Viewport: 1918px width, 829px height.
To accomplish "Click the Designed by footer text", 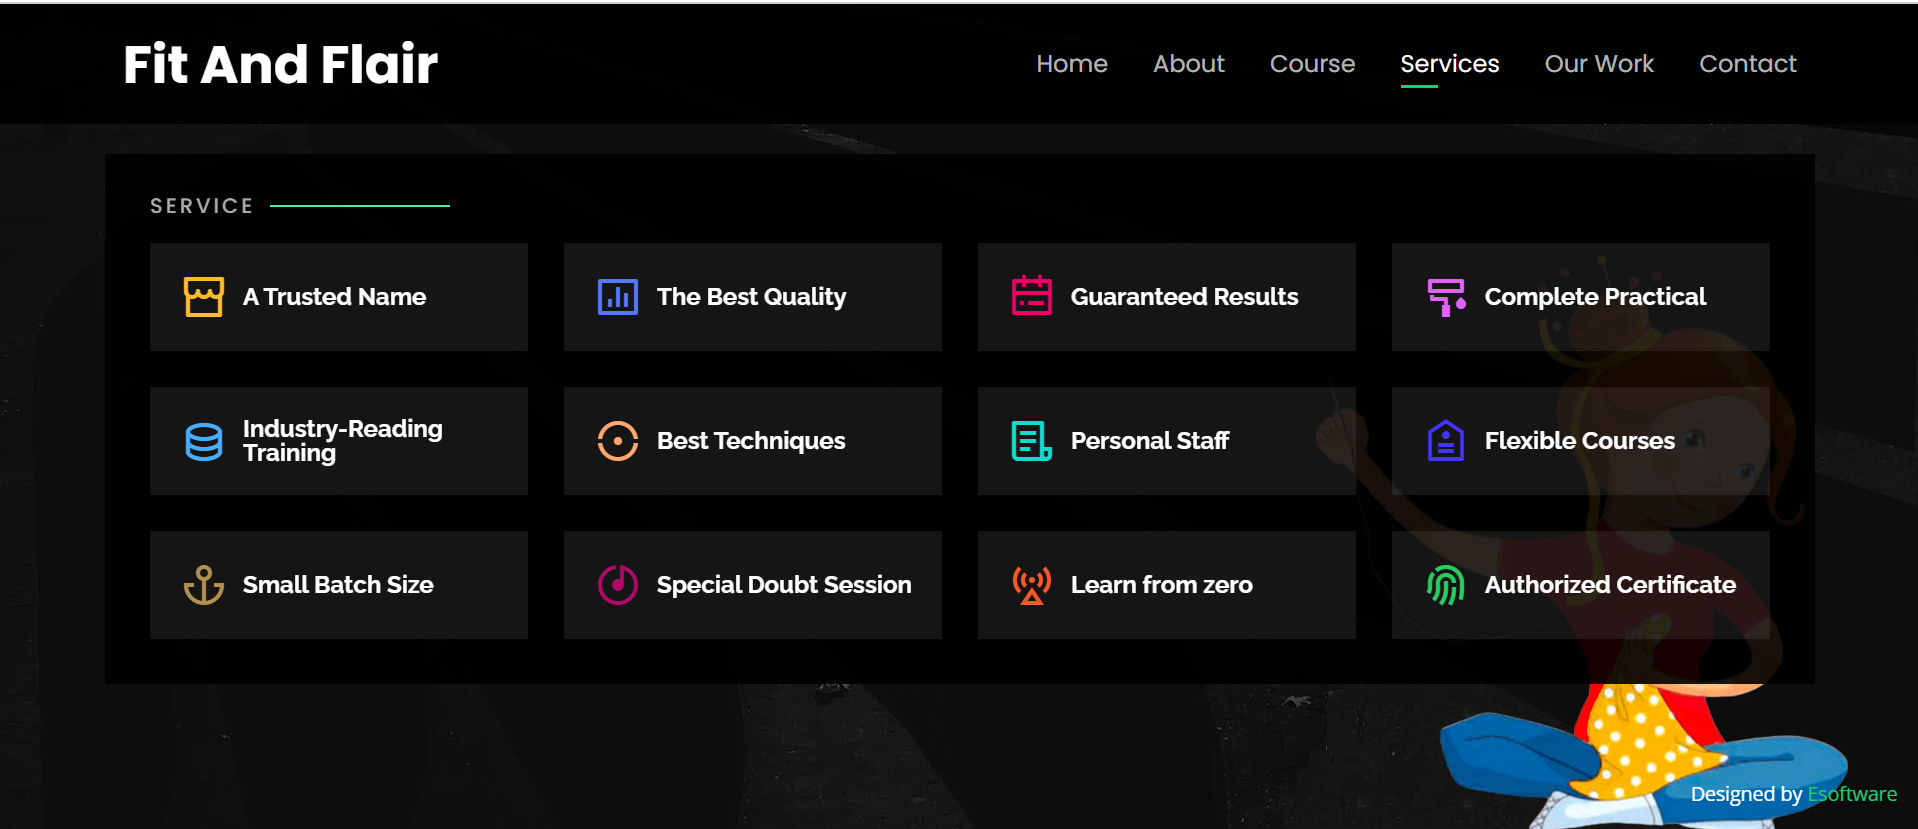I will 1746,794.
